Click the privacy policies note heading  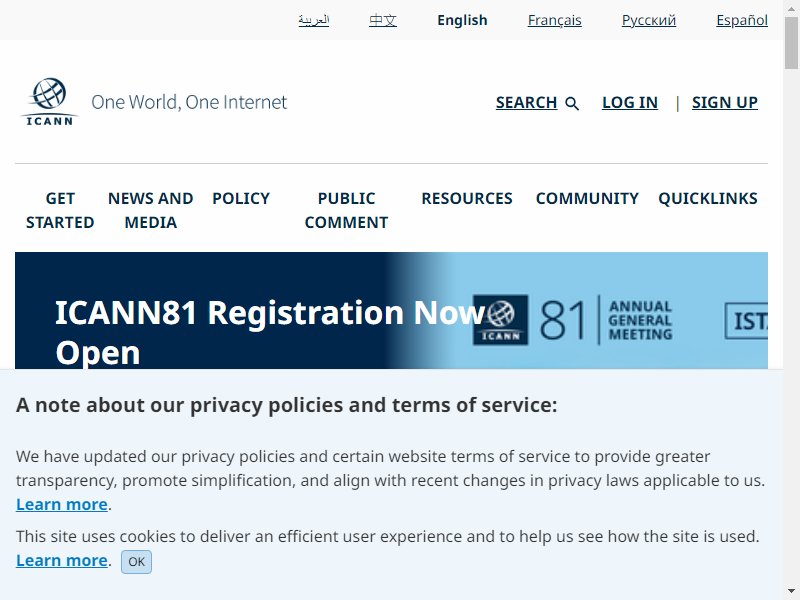coord(287,405)
